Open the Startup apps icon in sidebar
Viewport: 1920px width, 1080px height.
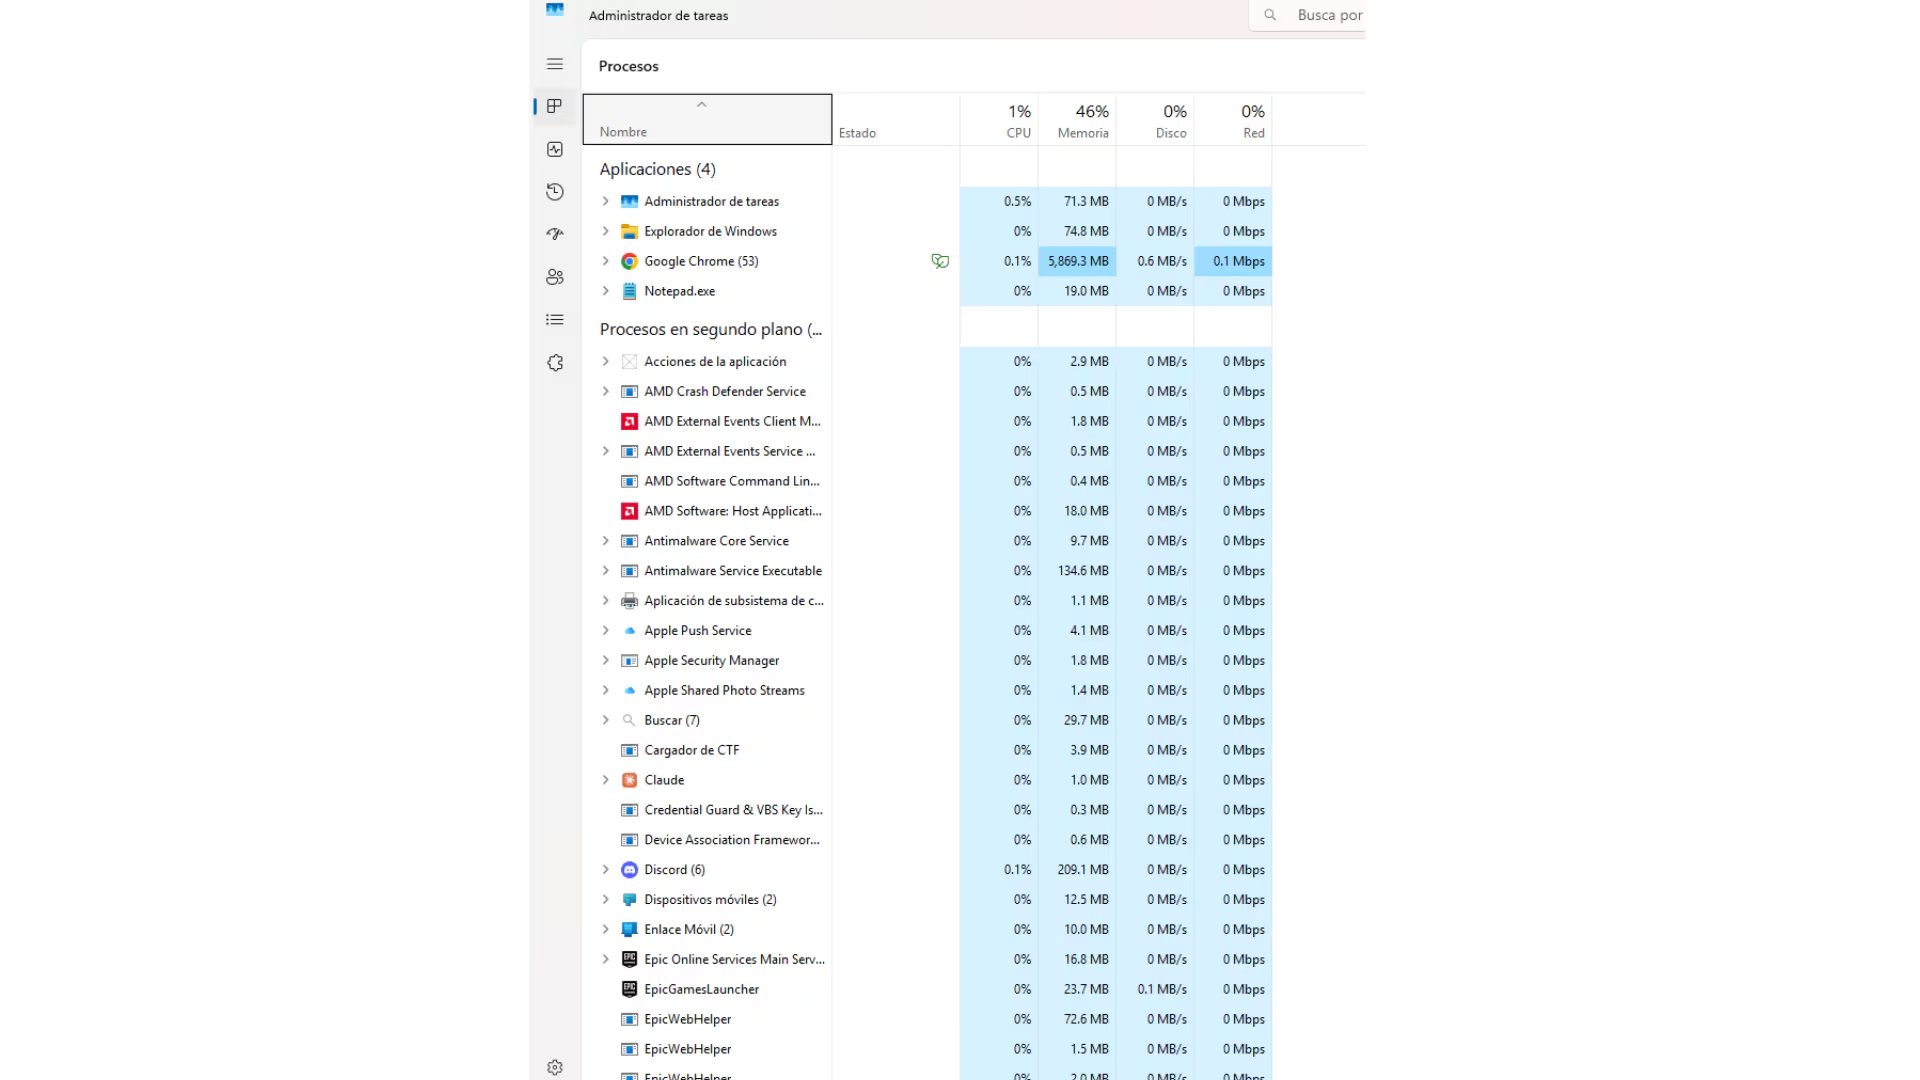click(x=555, y=234)
